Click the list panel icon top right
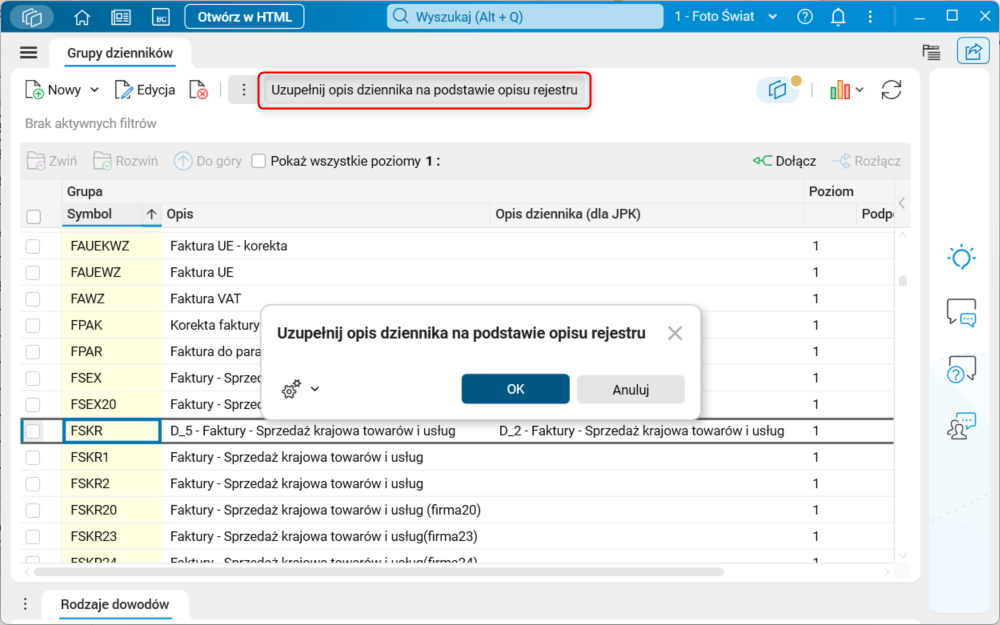Viewport: 1000px width, 625px height. (x=931, y=52)
